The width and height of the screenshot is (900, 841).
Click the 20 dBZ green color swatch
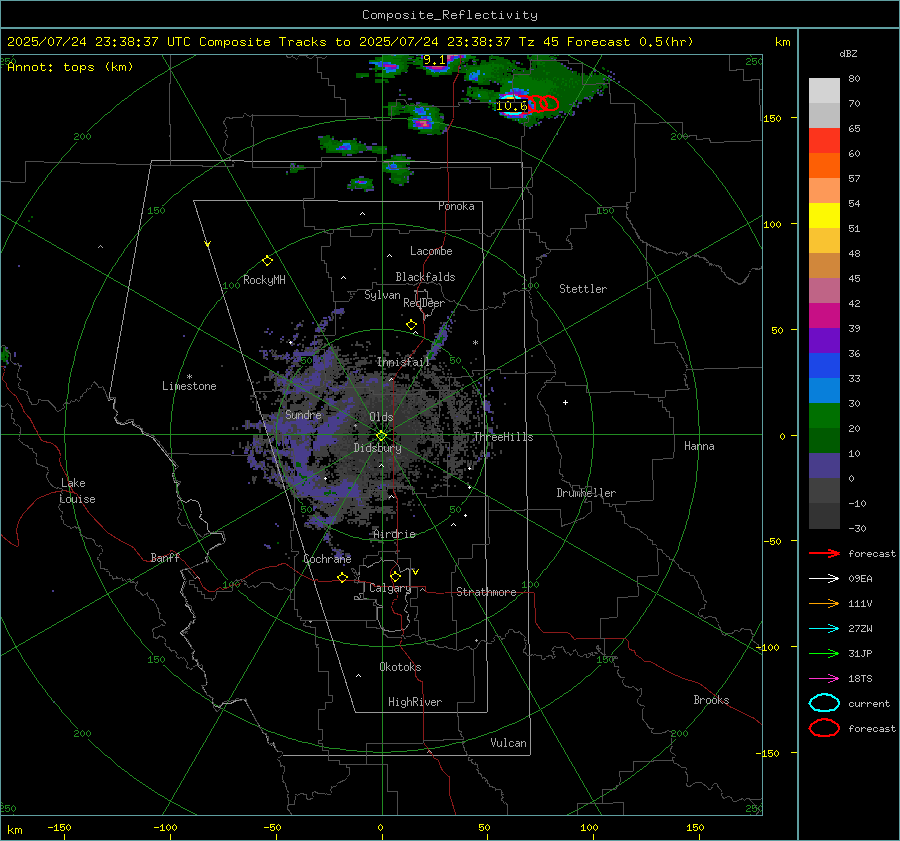[x=824, y=415]
